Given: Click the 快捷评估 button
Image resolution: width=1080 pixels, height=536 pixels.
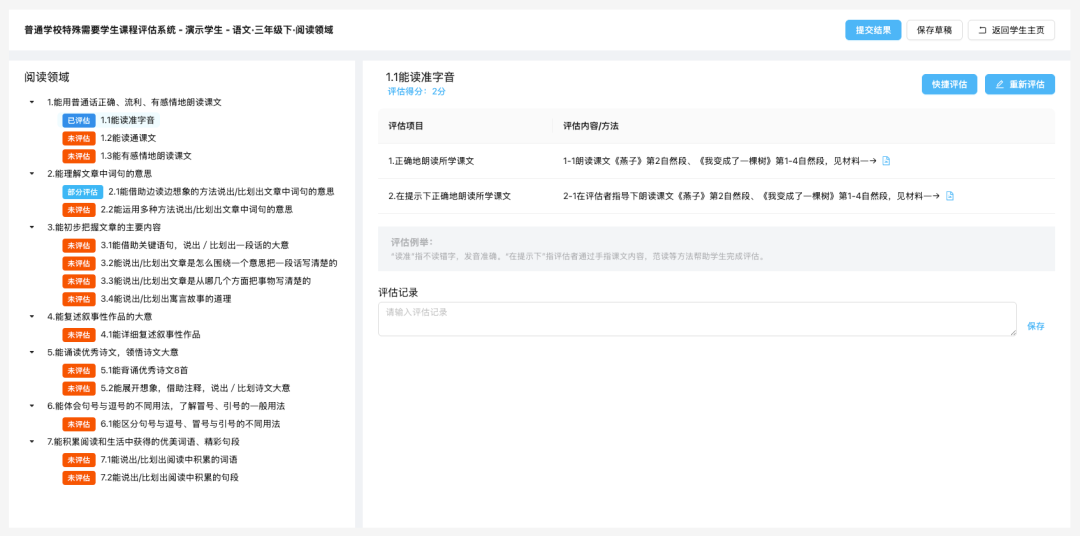Looking at the screenshot, I should 949,84.
